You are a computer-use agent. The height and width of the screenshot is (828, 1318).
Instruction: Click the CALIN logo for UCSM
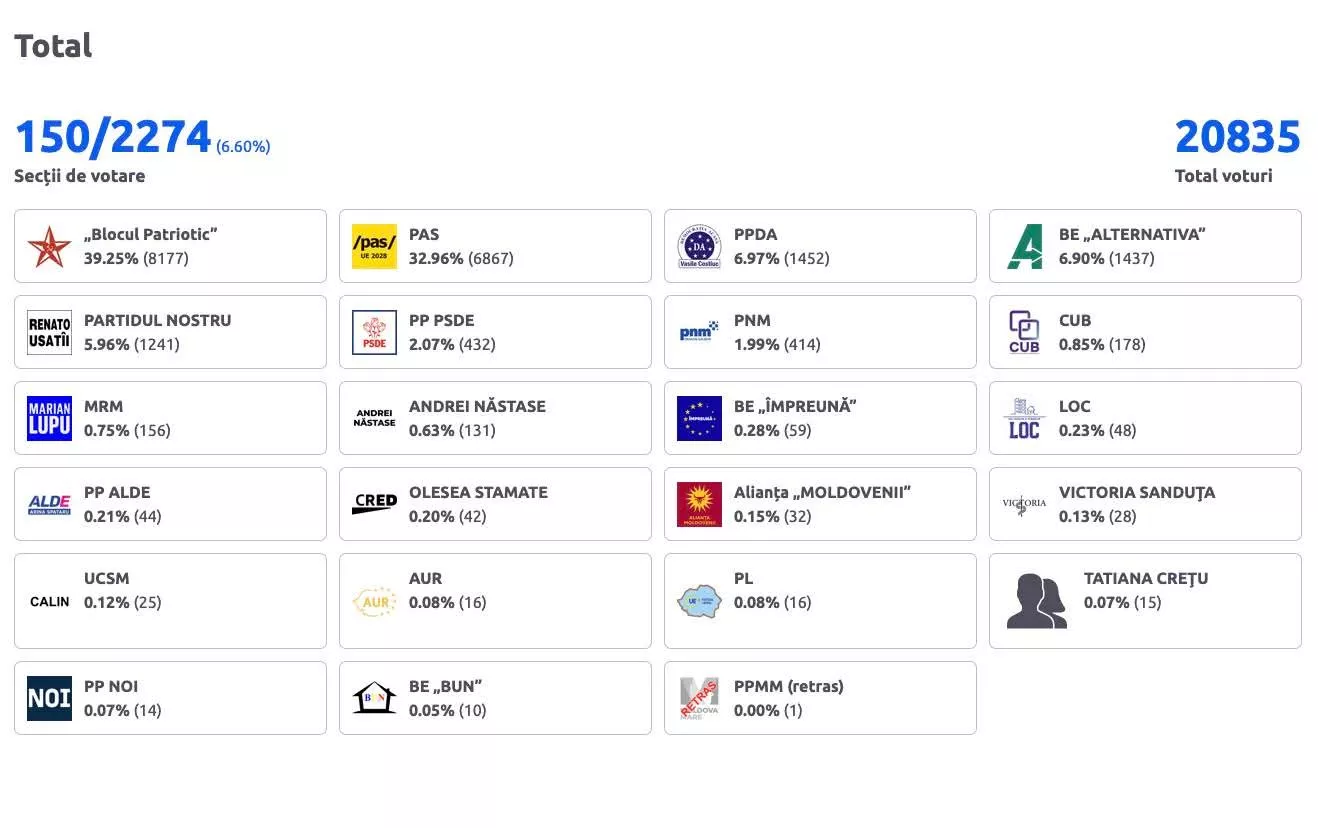(x=49, y=601)
